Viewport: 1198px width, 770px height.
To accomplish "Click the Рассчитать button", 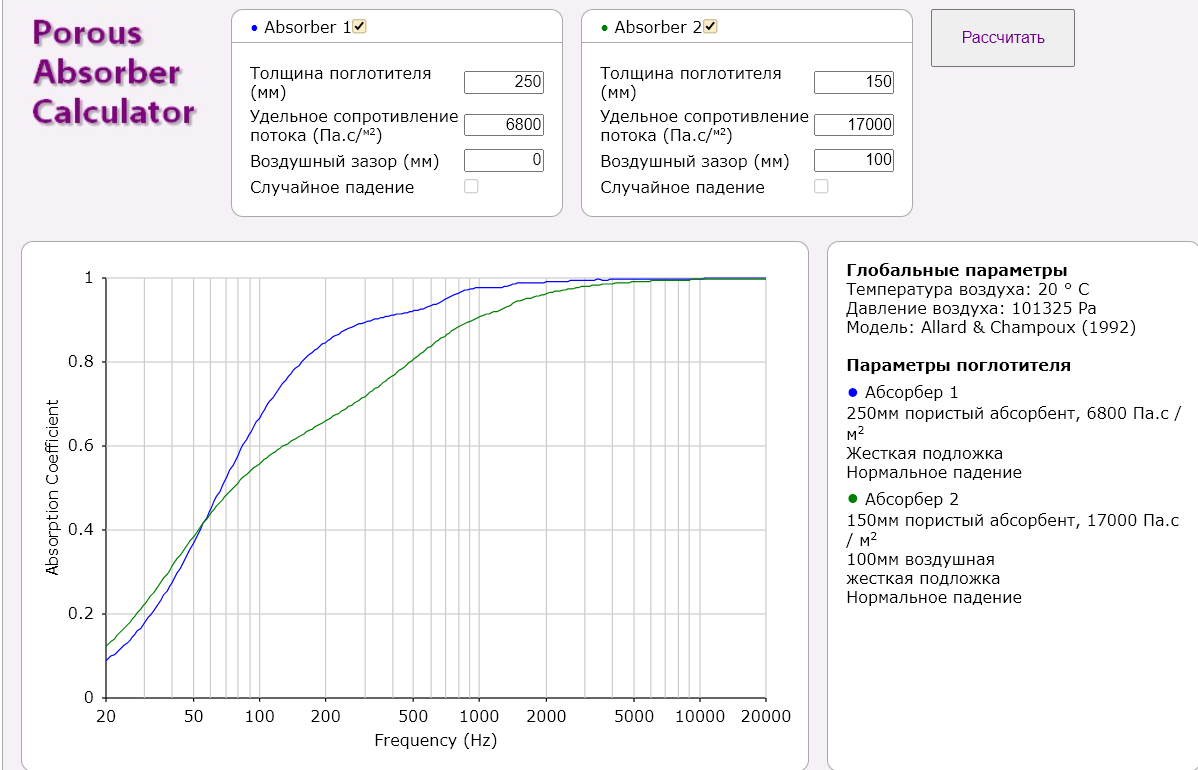I will pos(1002,38).
